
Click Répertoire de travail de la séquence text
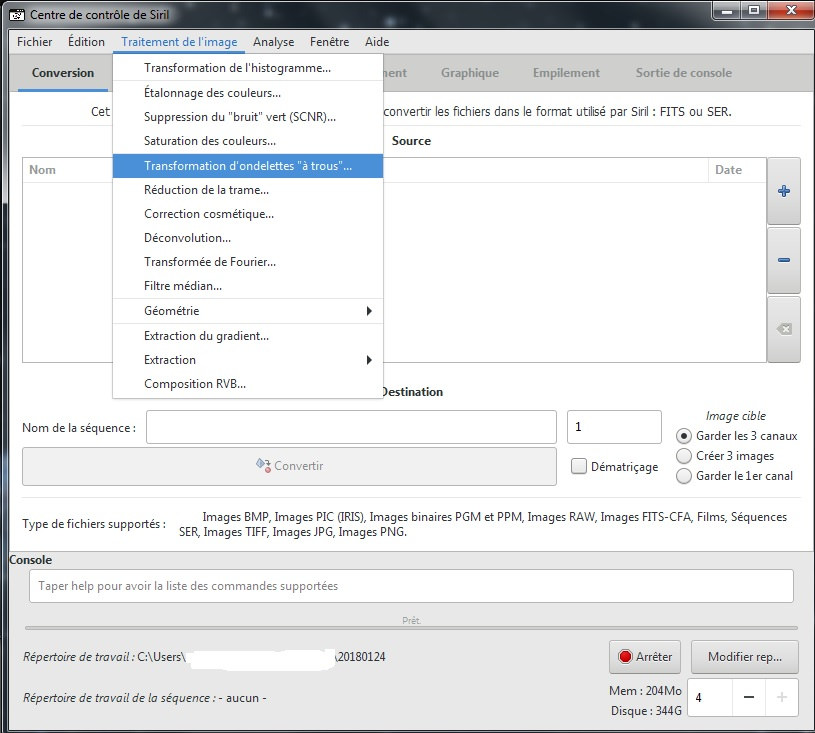[144, 698]
